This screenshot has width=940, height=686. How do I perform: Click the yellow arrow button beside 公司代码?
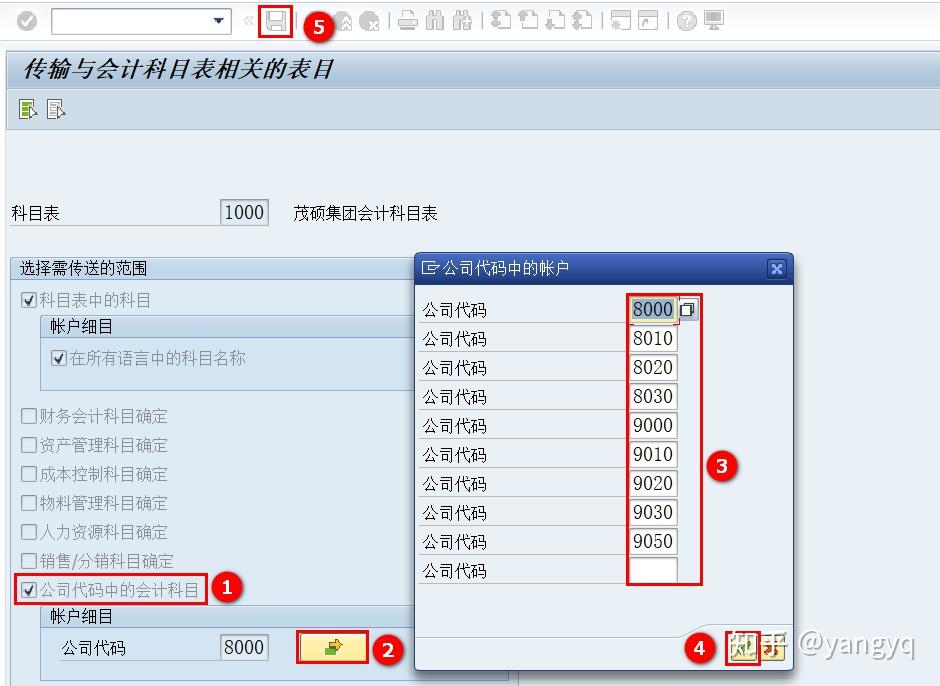334,647
